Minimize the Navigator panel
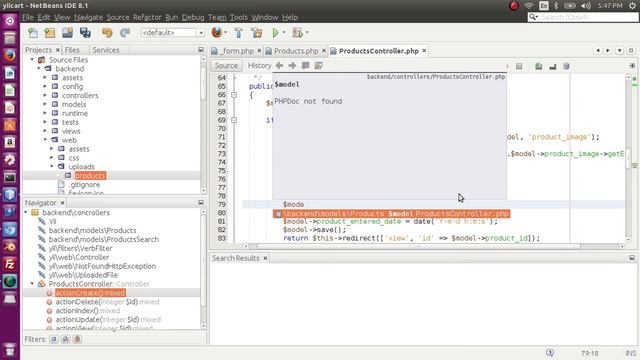640x360 pixels. [201, 202]
